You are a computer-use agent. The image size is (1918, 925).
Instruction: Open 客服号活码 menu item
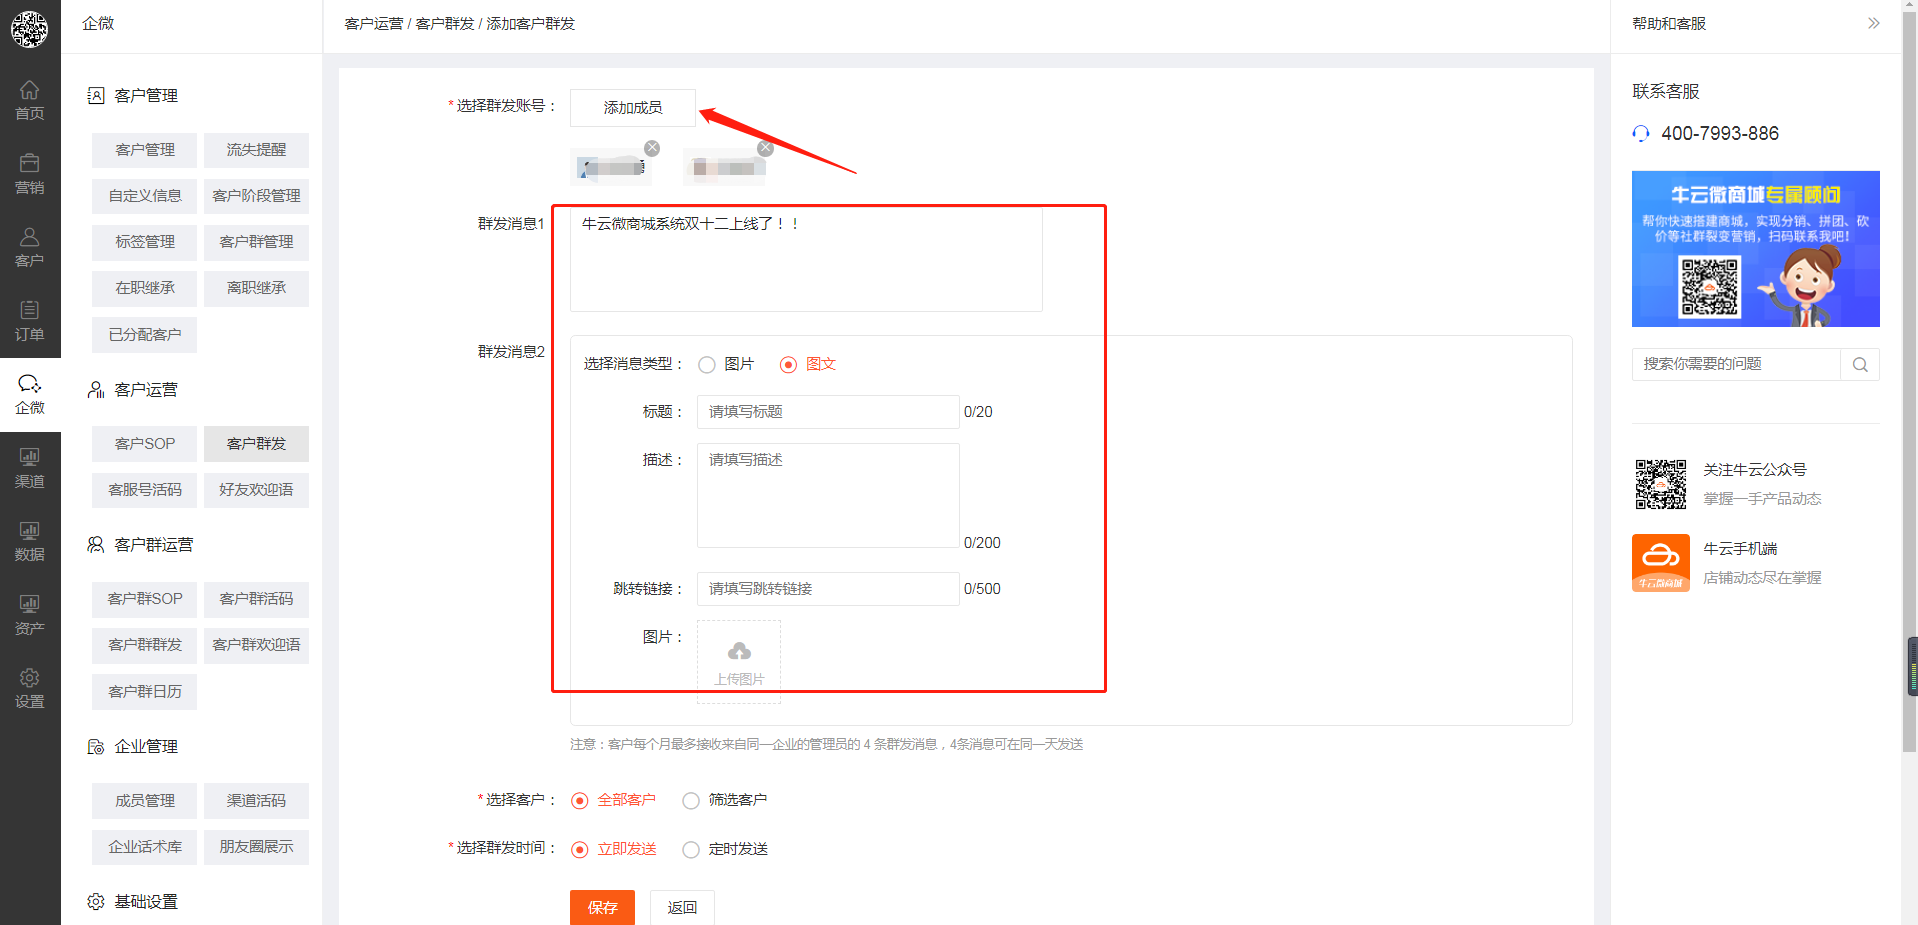[x=144, y=490]
